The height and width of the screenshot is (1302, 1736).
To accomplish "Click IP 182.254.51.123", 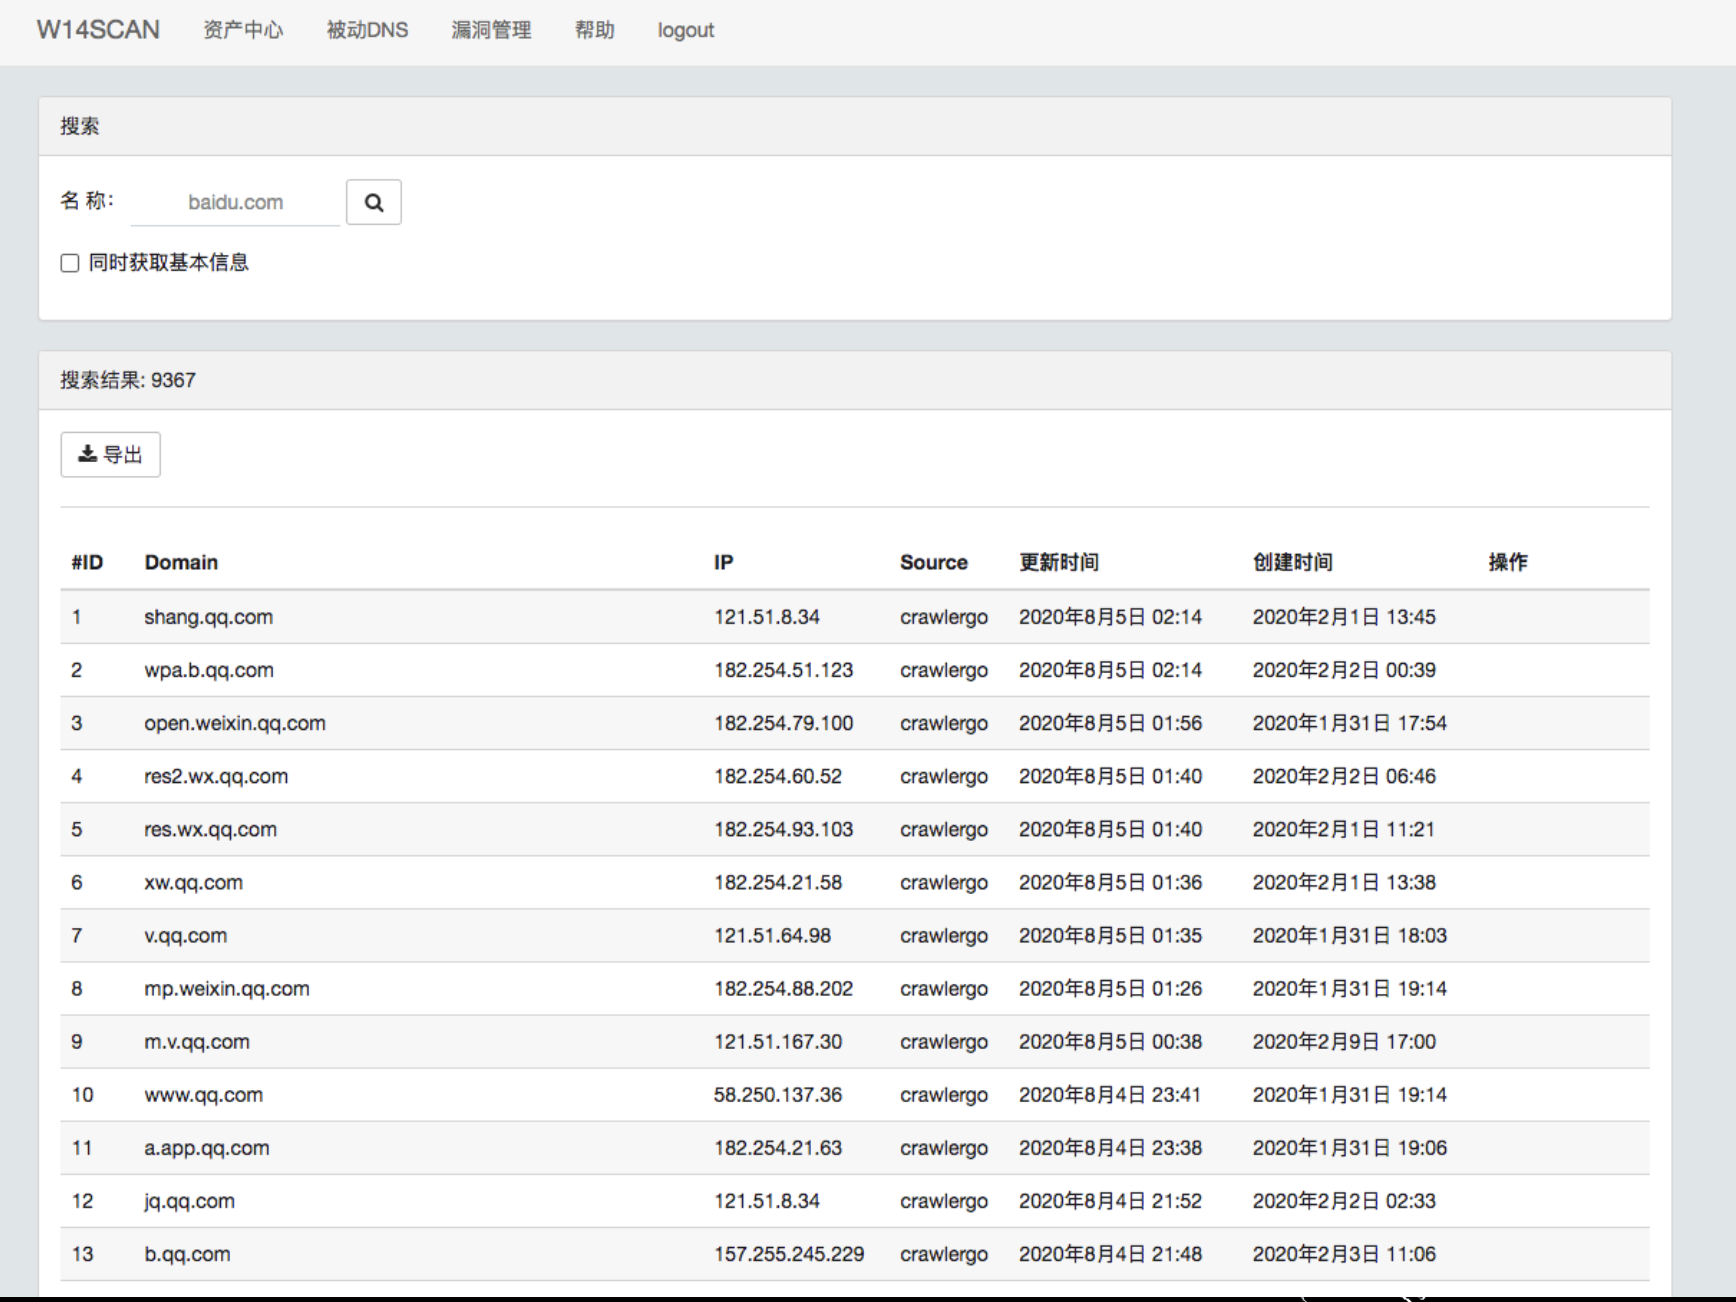I will (x=783, y=670).
